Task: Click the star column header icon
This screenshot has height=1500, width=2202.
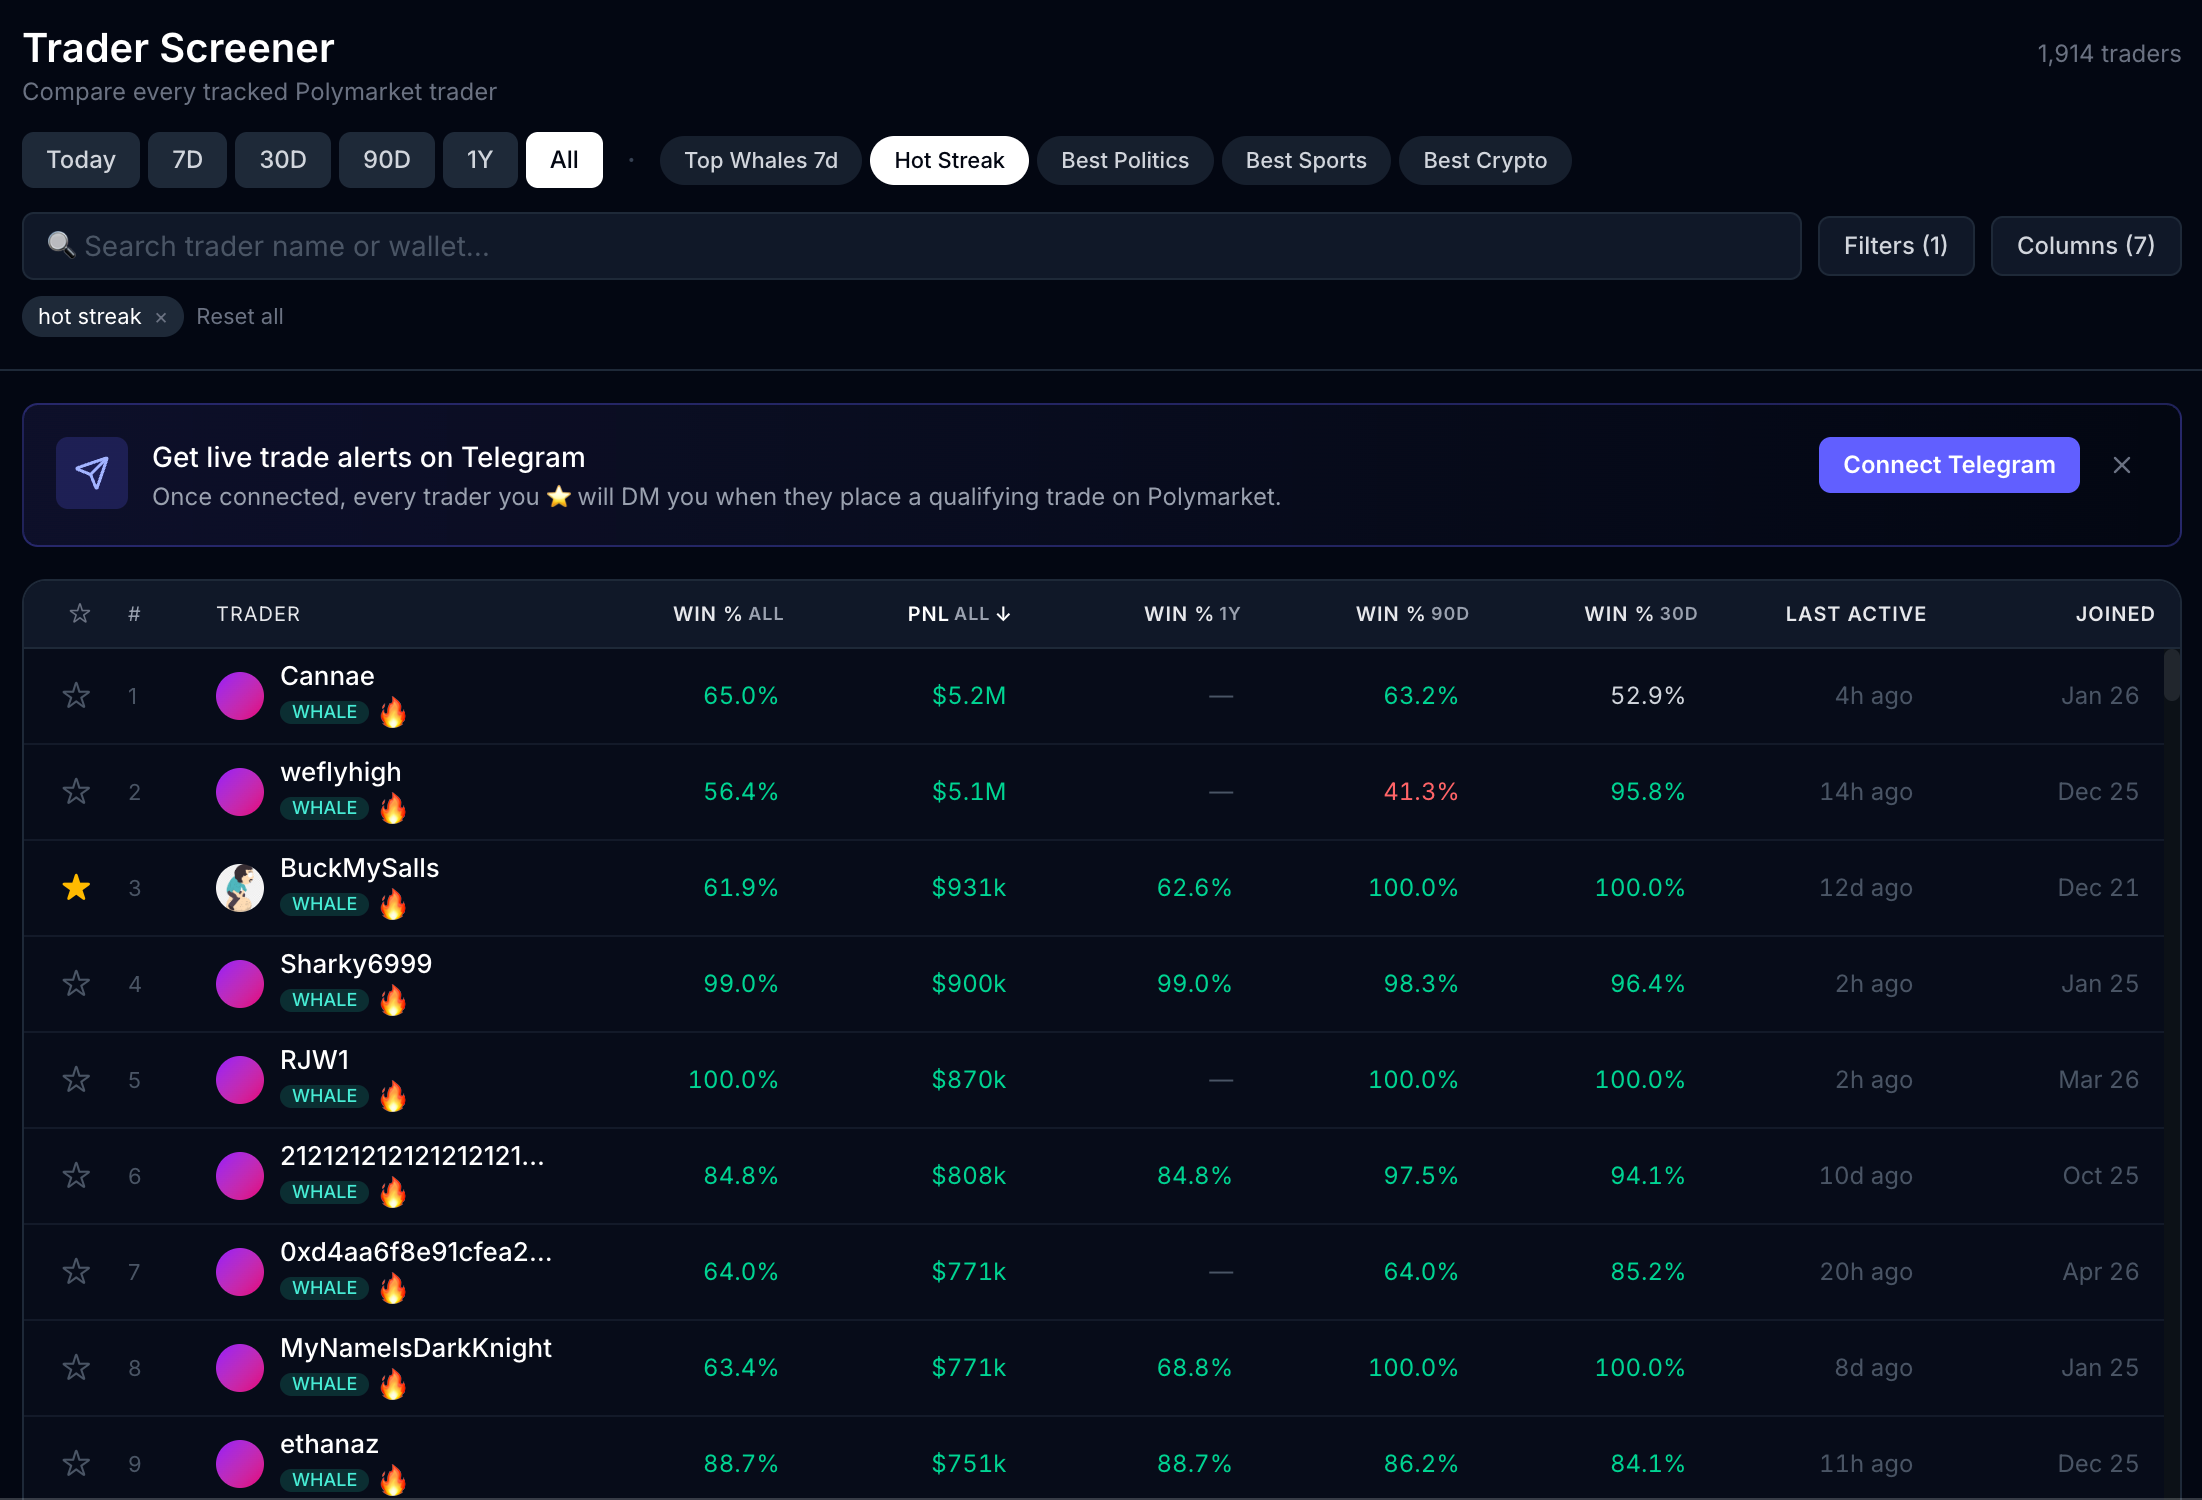Action: 80,613
